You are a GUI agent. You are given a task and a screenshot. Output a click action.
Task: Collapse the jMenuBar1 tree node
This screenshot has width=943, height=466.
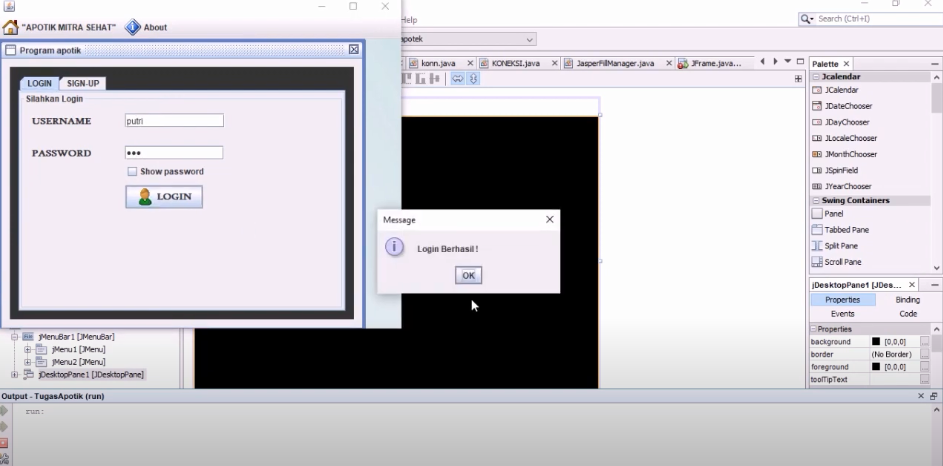click(14, 337)
